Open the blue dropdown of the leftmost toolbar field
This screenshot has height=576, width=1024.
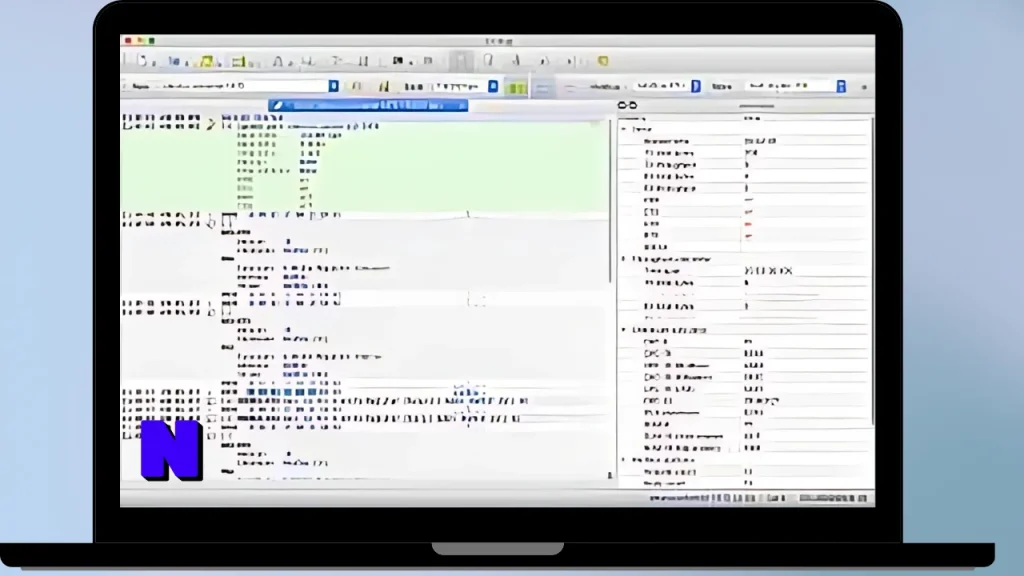333,86
